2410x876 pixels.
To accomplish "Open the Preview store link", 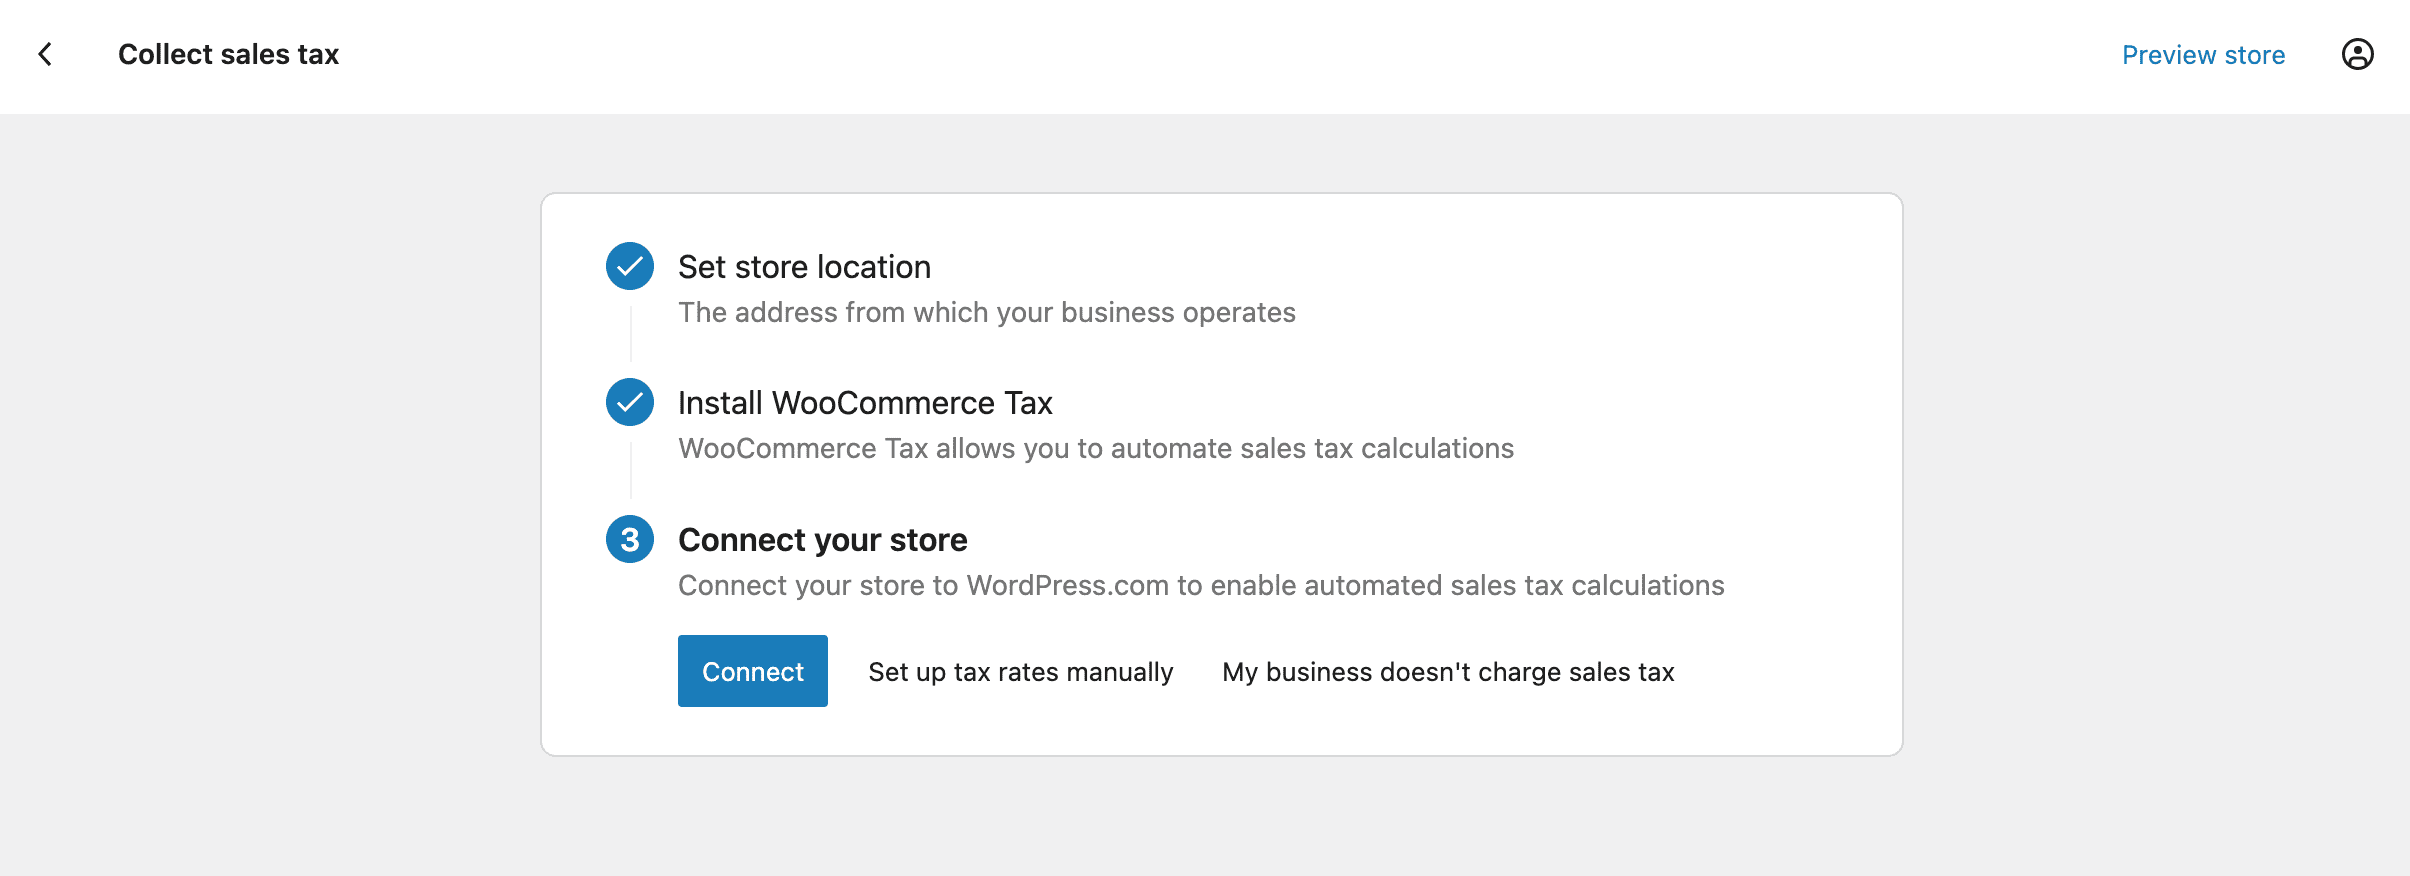I will 2203,55.
